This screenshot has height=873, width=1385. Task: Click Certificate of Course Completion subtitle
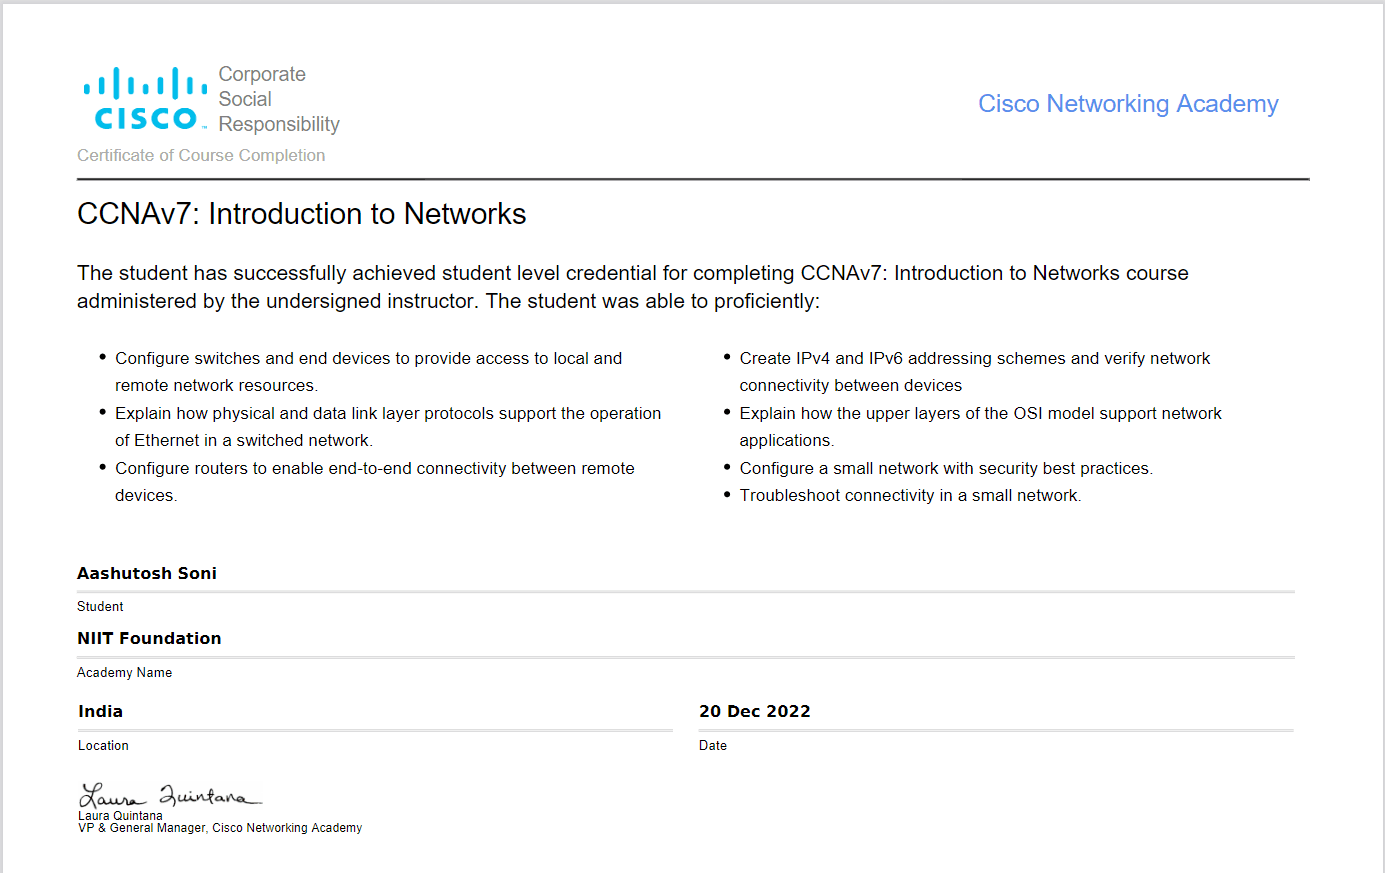click(x=201, y=155)
